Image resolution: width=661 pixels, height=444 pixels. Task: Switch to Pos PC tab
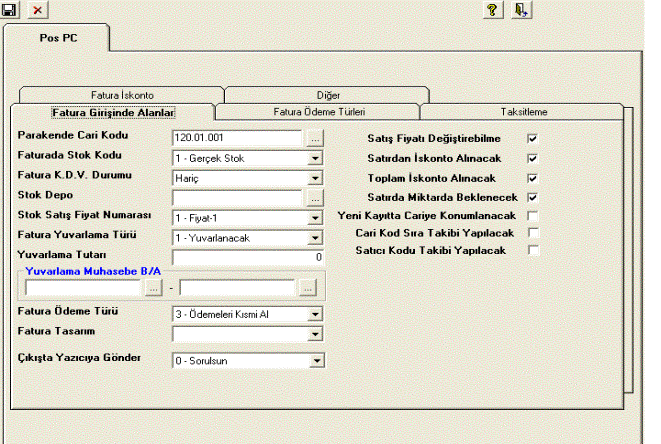pyautogui.click(x=58, y=38)
